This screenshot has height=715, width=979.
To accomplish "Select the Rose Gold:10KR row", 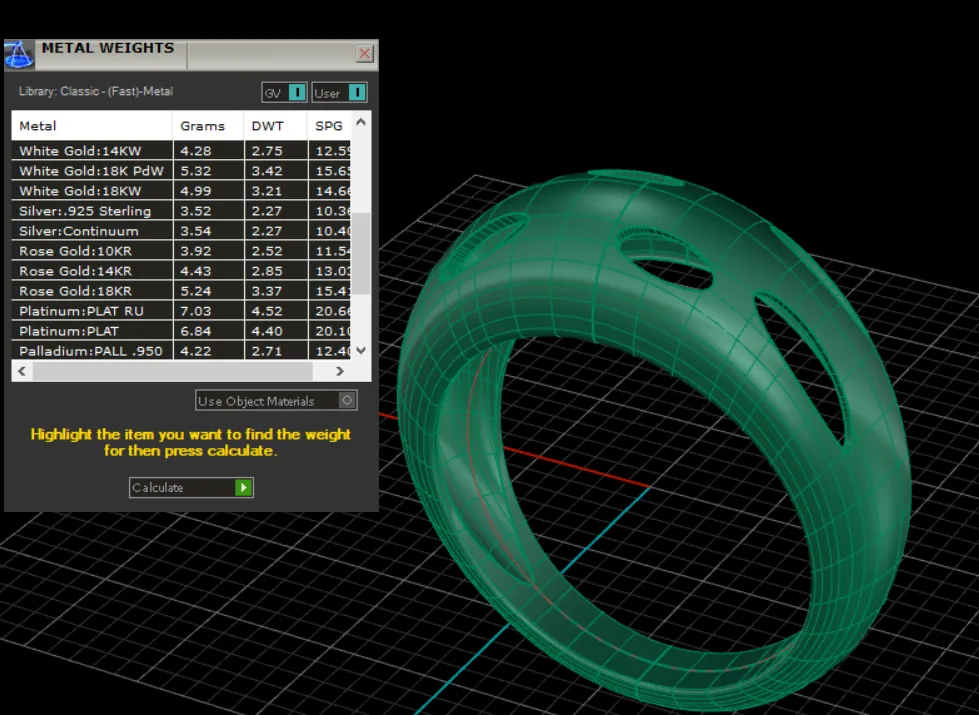I will (x=181, y=250).
